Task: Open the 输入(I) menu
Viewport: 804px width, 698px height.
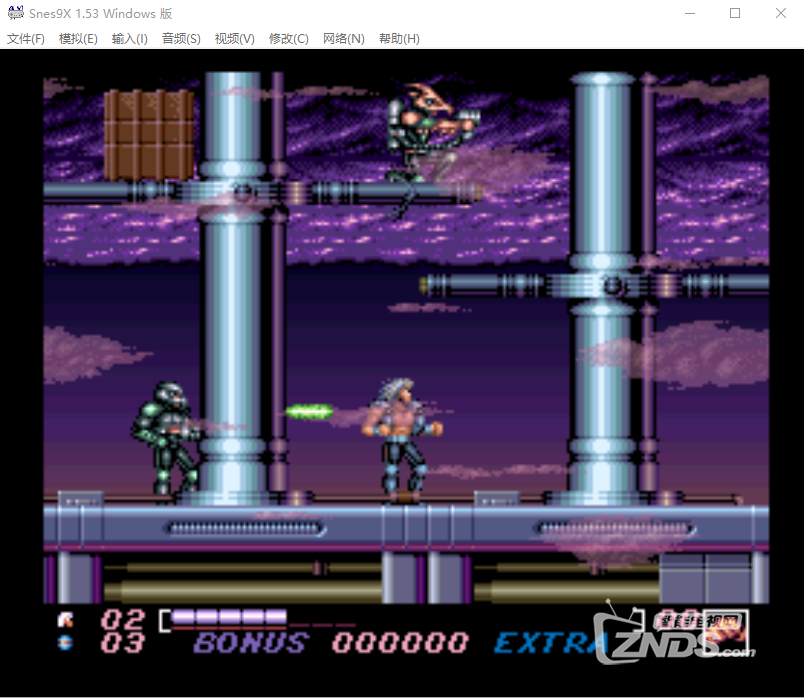Action: (x=130, y=39)
